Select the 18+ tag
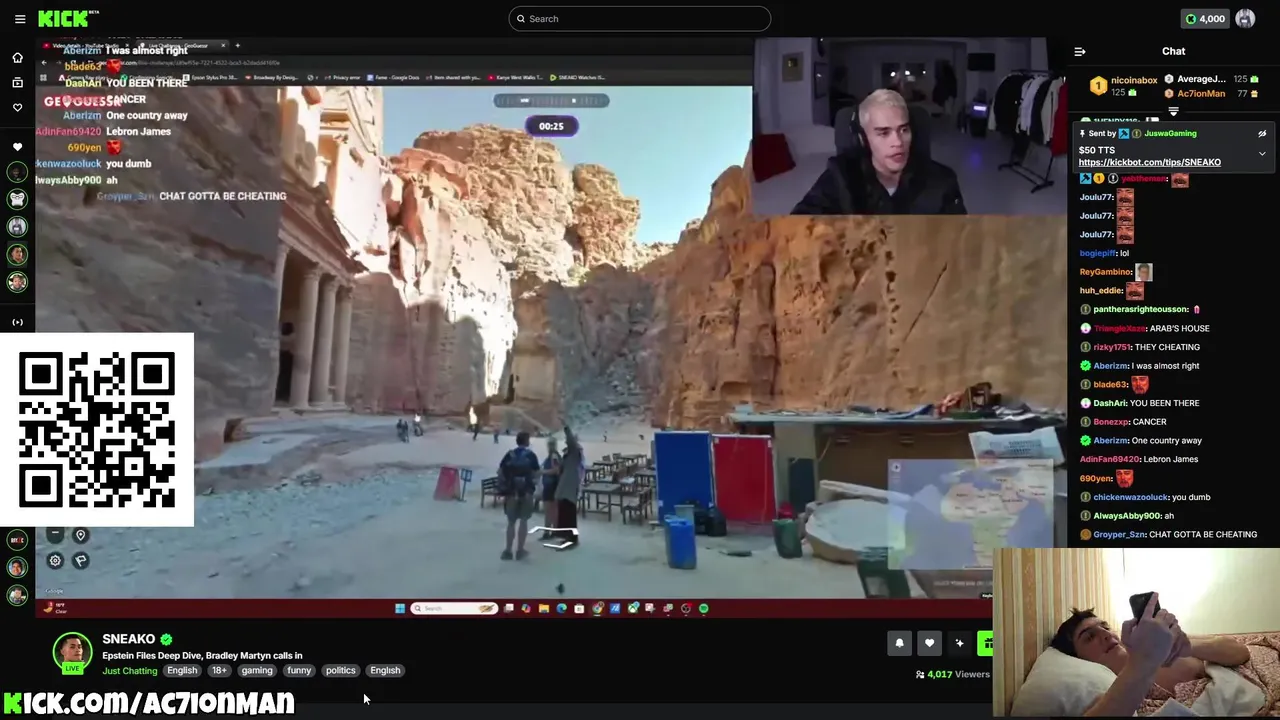 (219, 670)
